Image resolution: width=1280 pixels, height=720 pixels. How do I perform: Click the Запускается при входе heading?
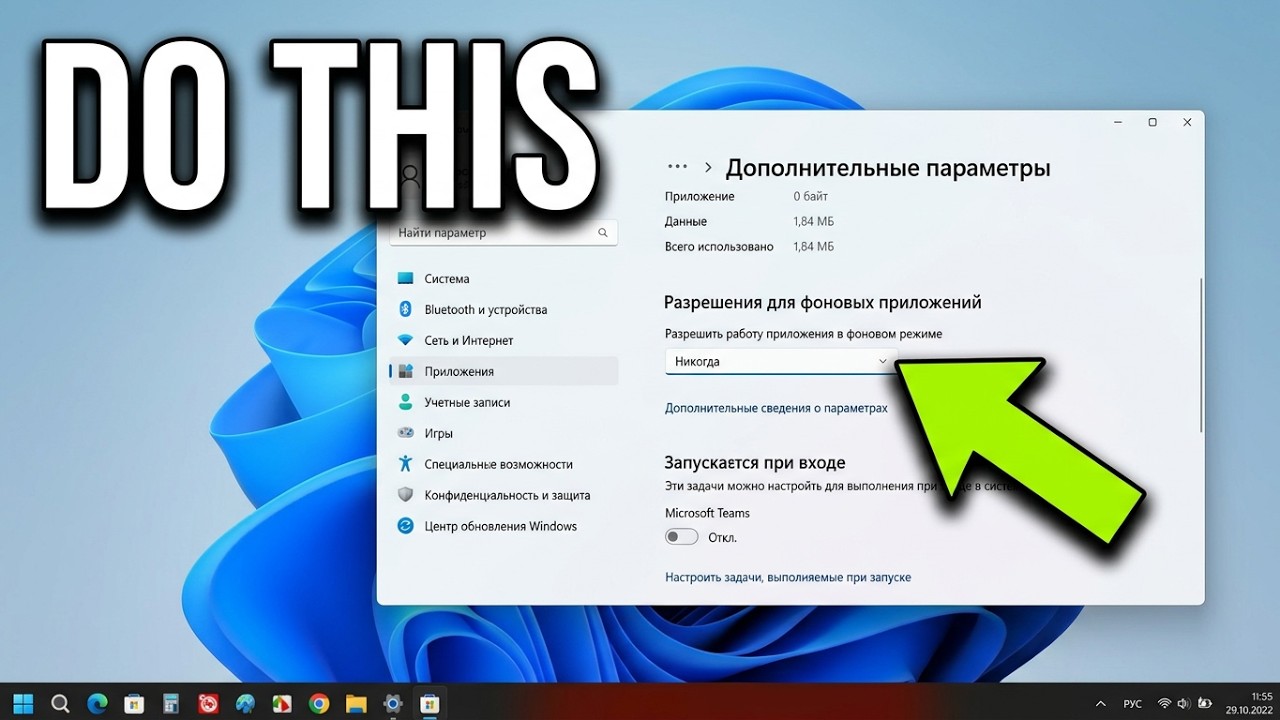point(755,463)
